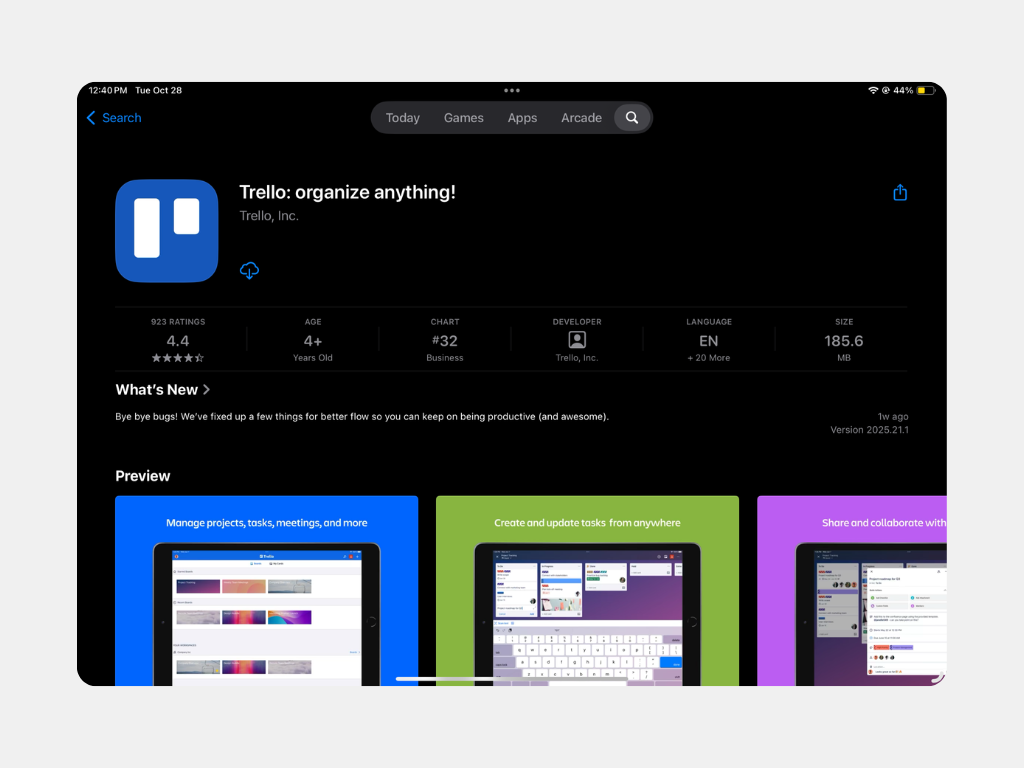Screen dimensions: 1024x768
Task: Go back to Search results
Action: (121, 118)
